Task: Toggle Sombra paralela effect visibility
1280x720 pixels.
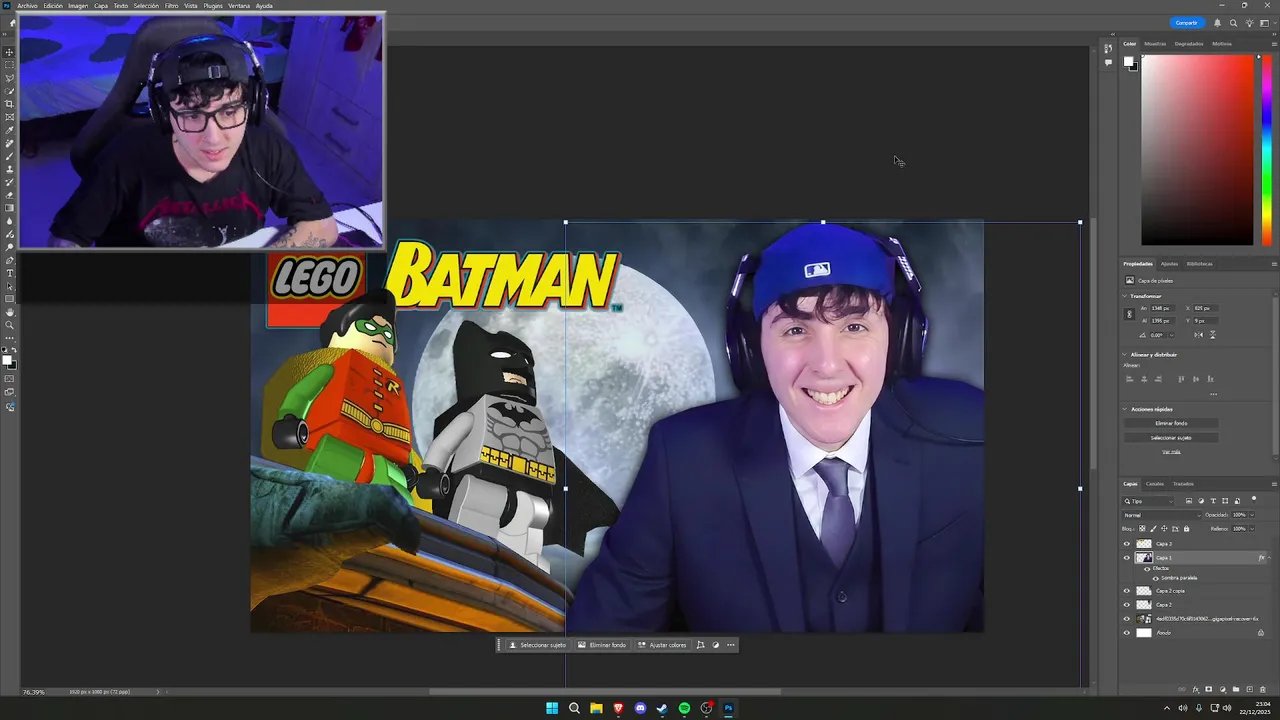Action: 1156,578
